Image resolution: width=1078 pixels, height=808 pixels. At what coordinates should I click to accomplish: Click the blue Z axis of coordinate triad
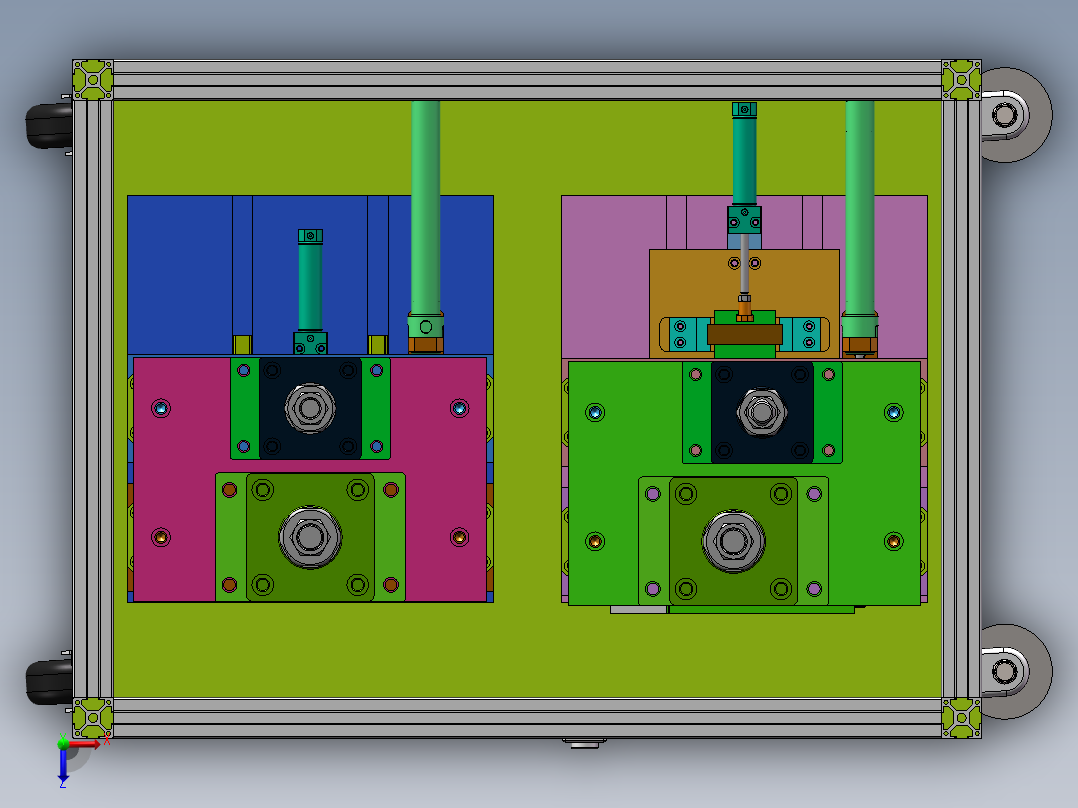63,765
